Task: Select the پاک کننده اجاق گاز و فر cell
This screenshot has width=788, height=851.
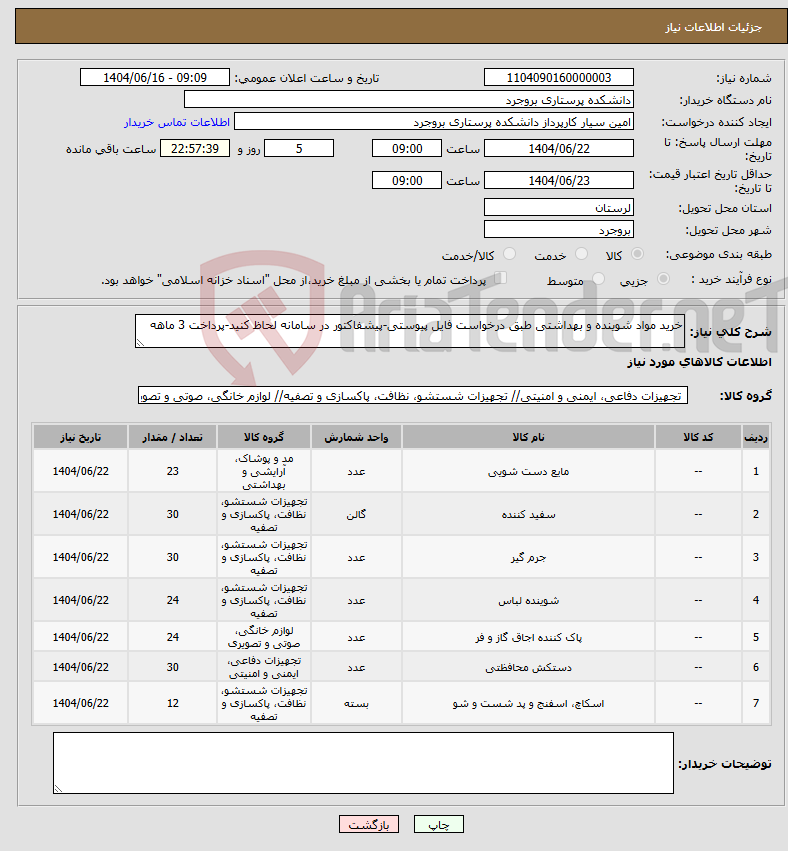Action: point(528,637)
